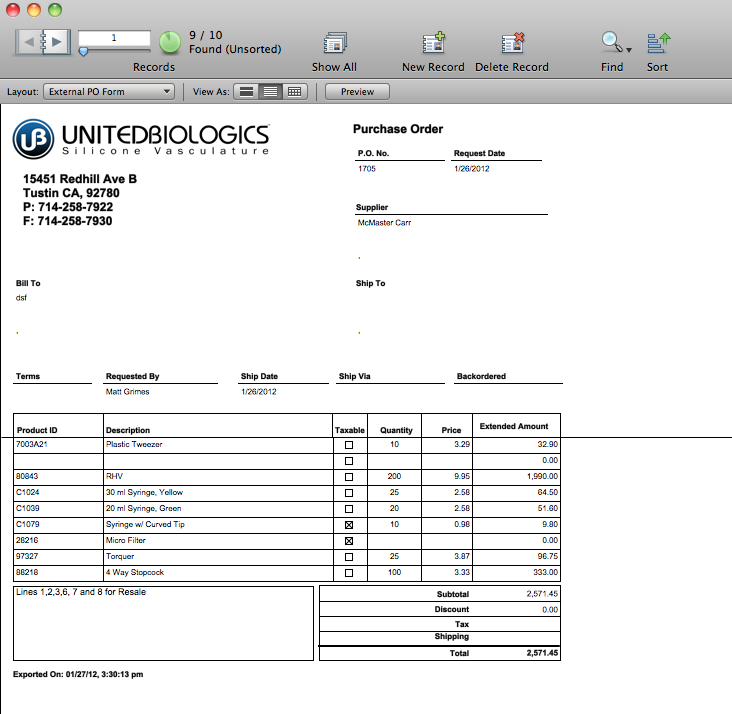The width and height of the screenshot is (732, 714).
Task: Sort the records with the Sort icon
Action: point(657,43)
